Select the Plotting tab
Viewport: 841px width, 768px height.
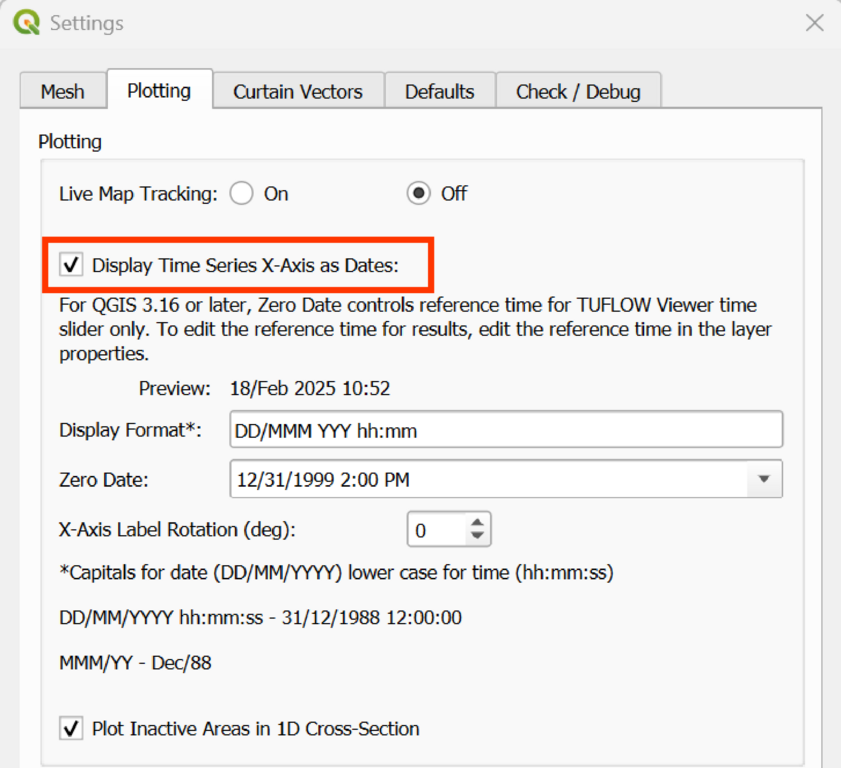(x=159, y=90)
